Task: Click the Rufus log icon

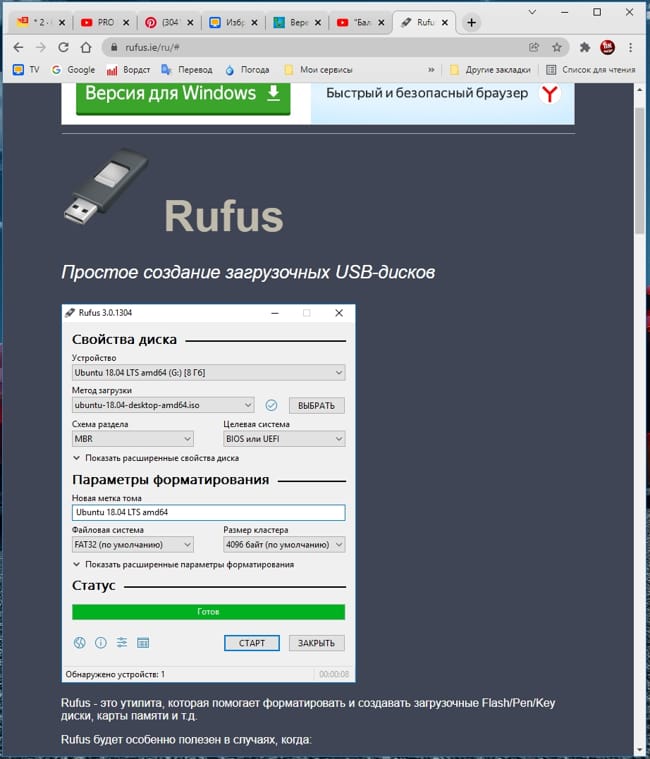Action: point(143,643)
